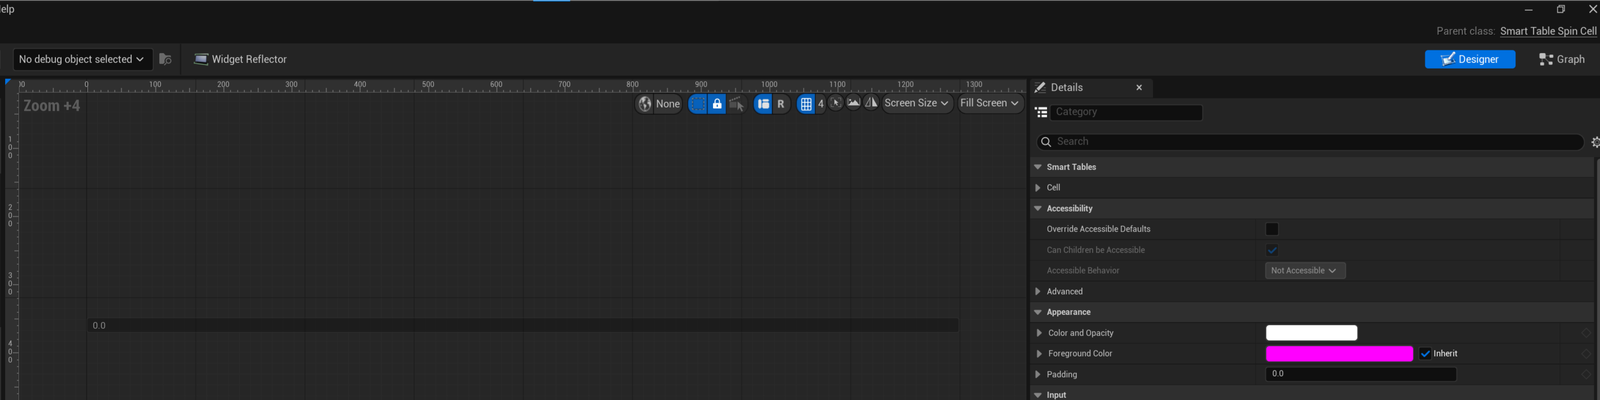The height and width of the screenshot is (400, 1600).
Task: Click the Details search field
Action: pos(1310,142)
